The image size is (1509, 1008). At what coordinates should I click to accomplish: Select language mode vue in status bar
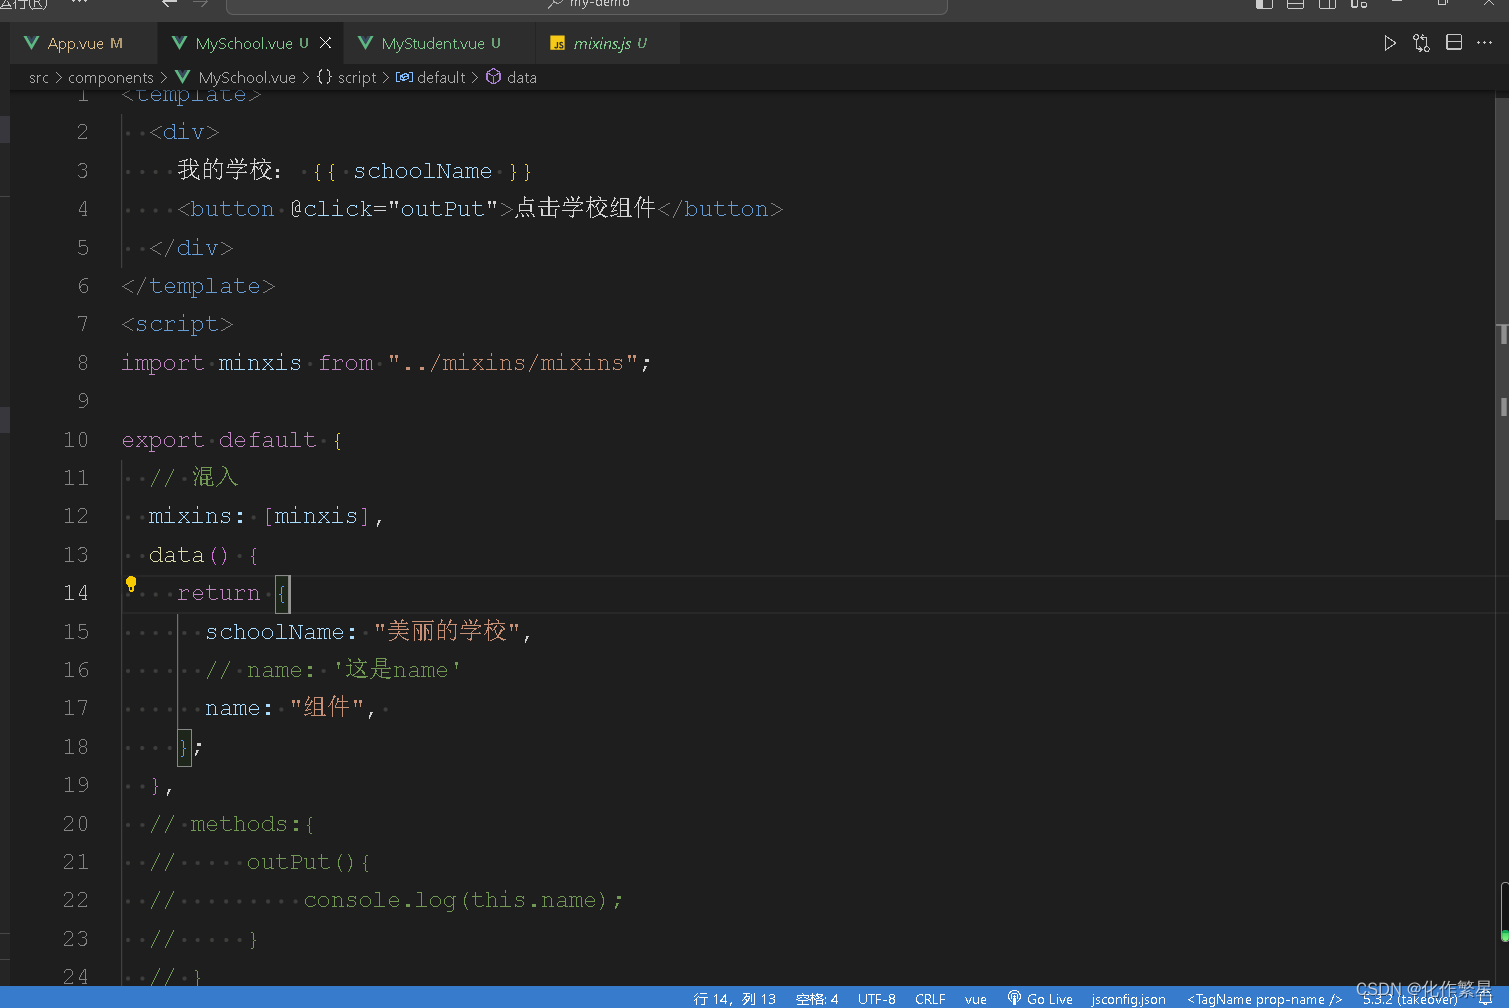pos(976,998)
